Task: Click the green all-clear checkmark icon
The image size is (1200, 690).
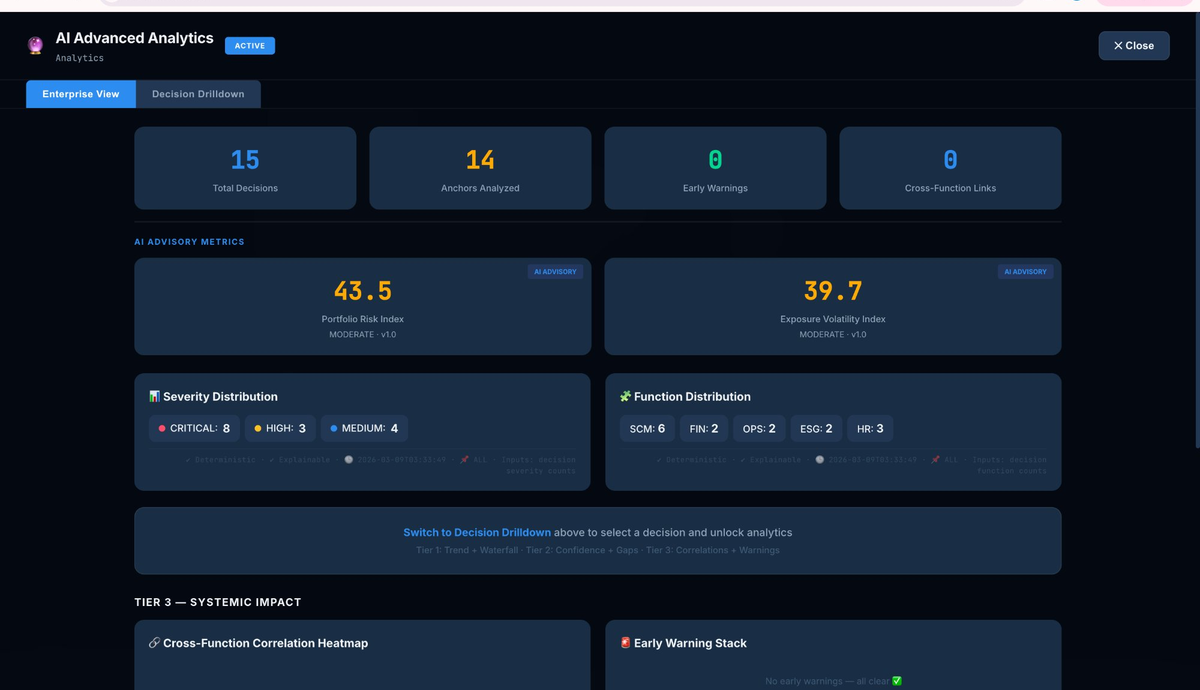Action: (894, 679)
